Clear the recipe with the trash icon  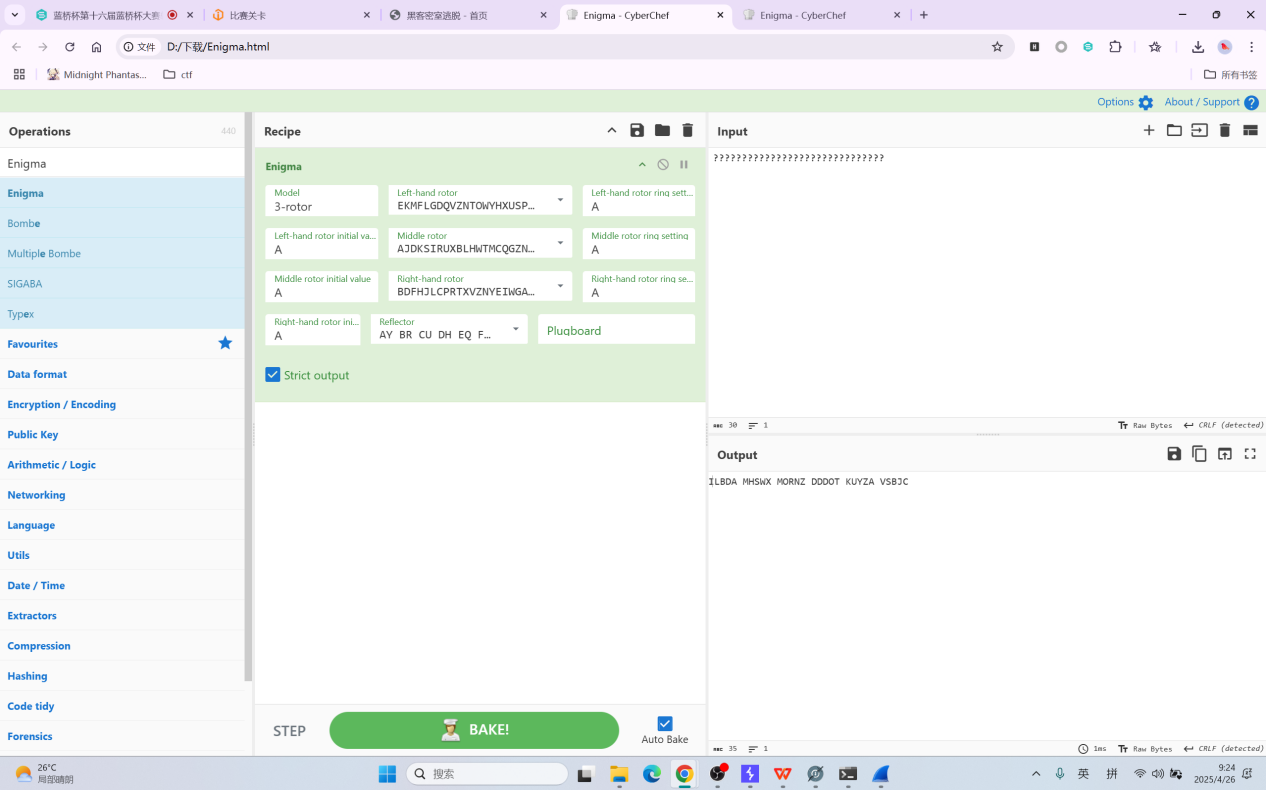point(687,131)
